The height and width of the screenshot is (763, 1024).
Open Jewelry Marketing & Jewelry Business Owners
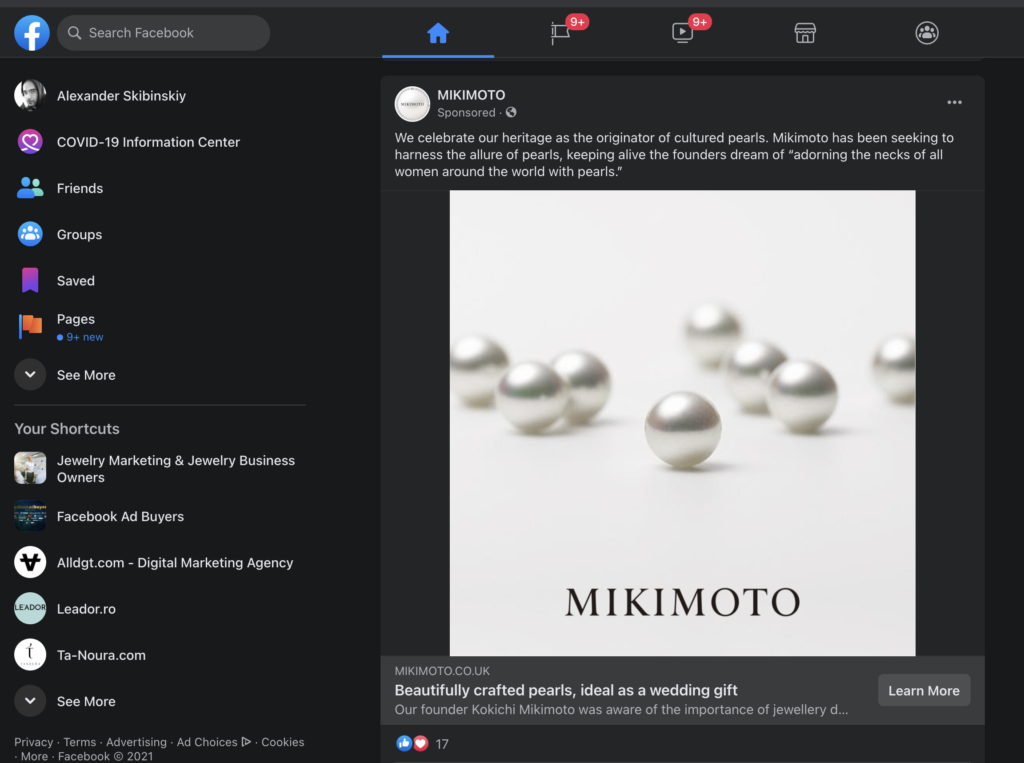point(176,468)
